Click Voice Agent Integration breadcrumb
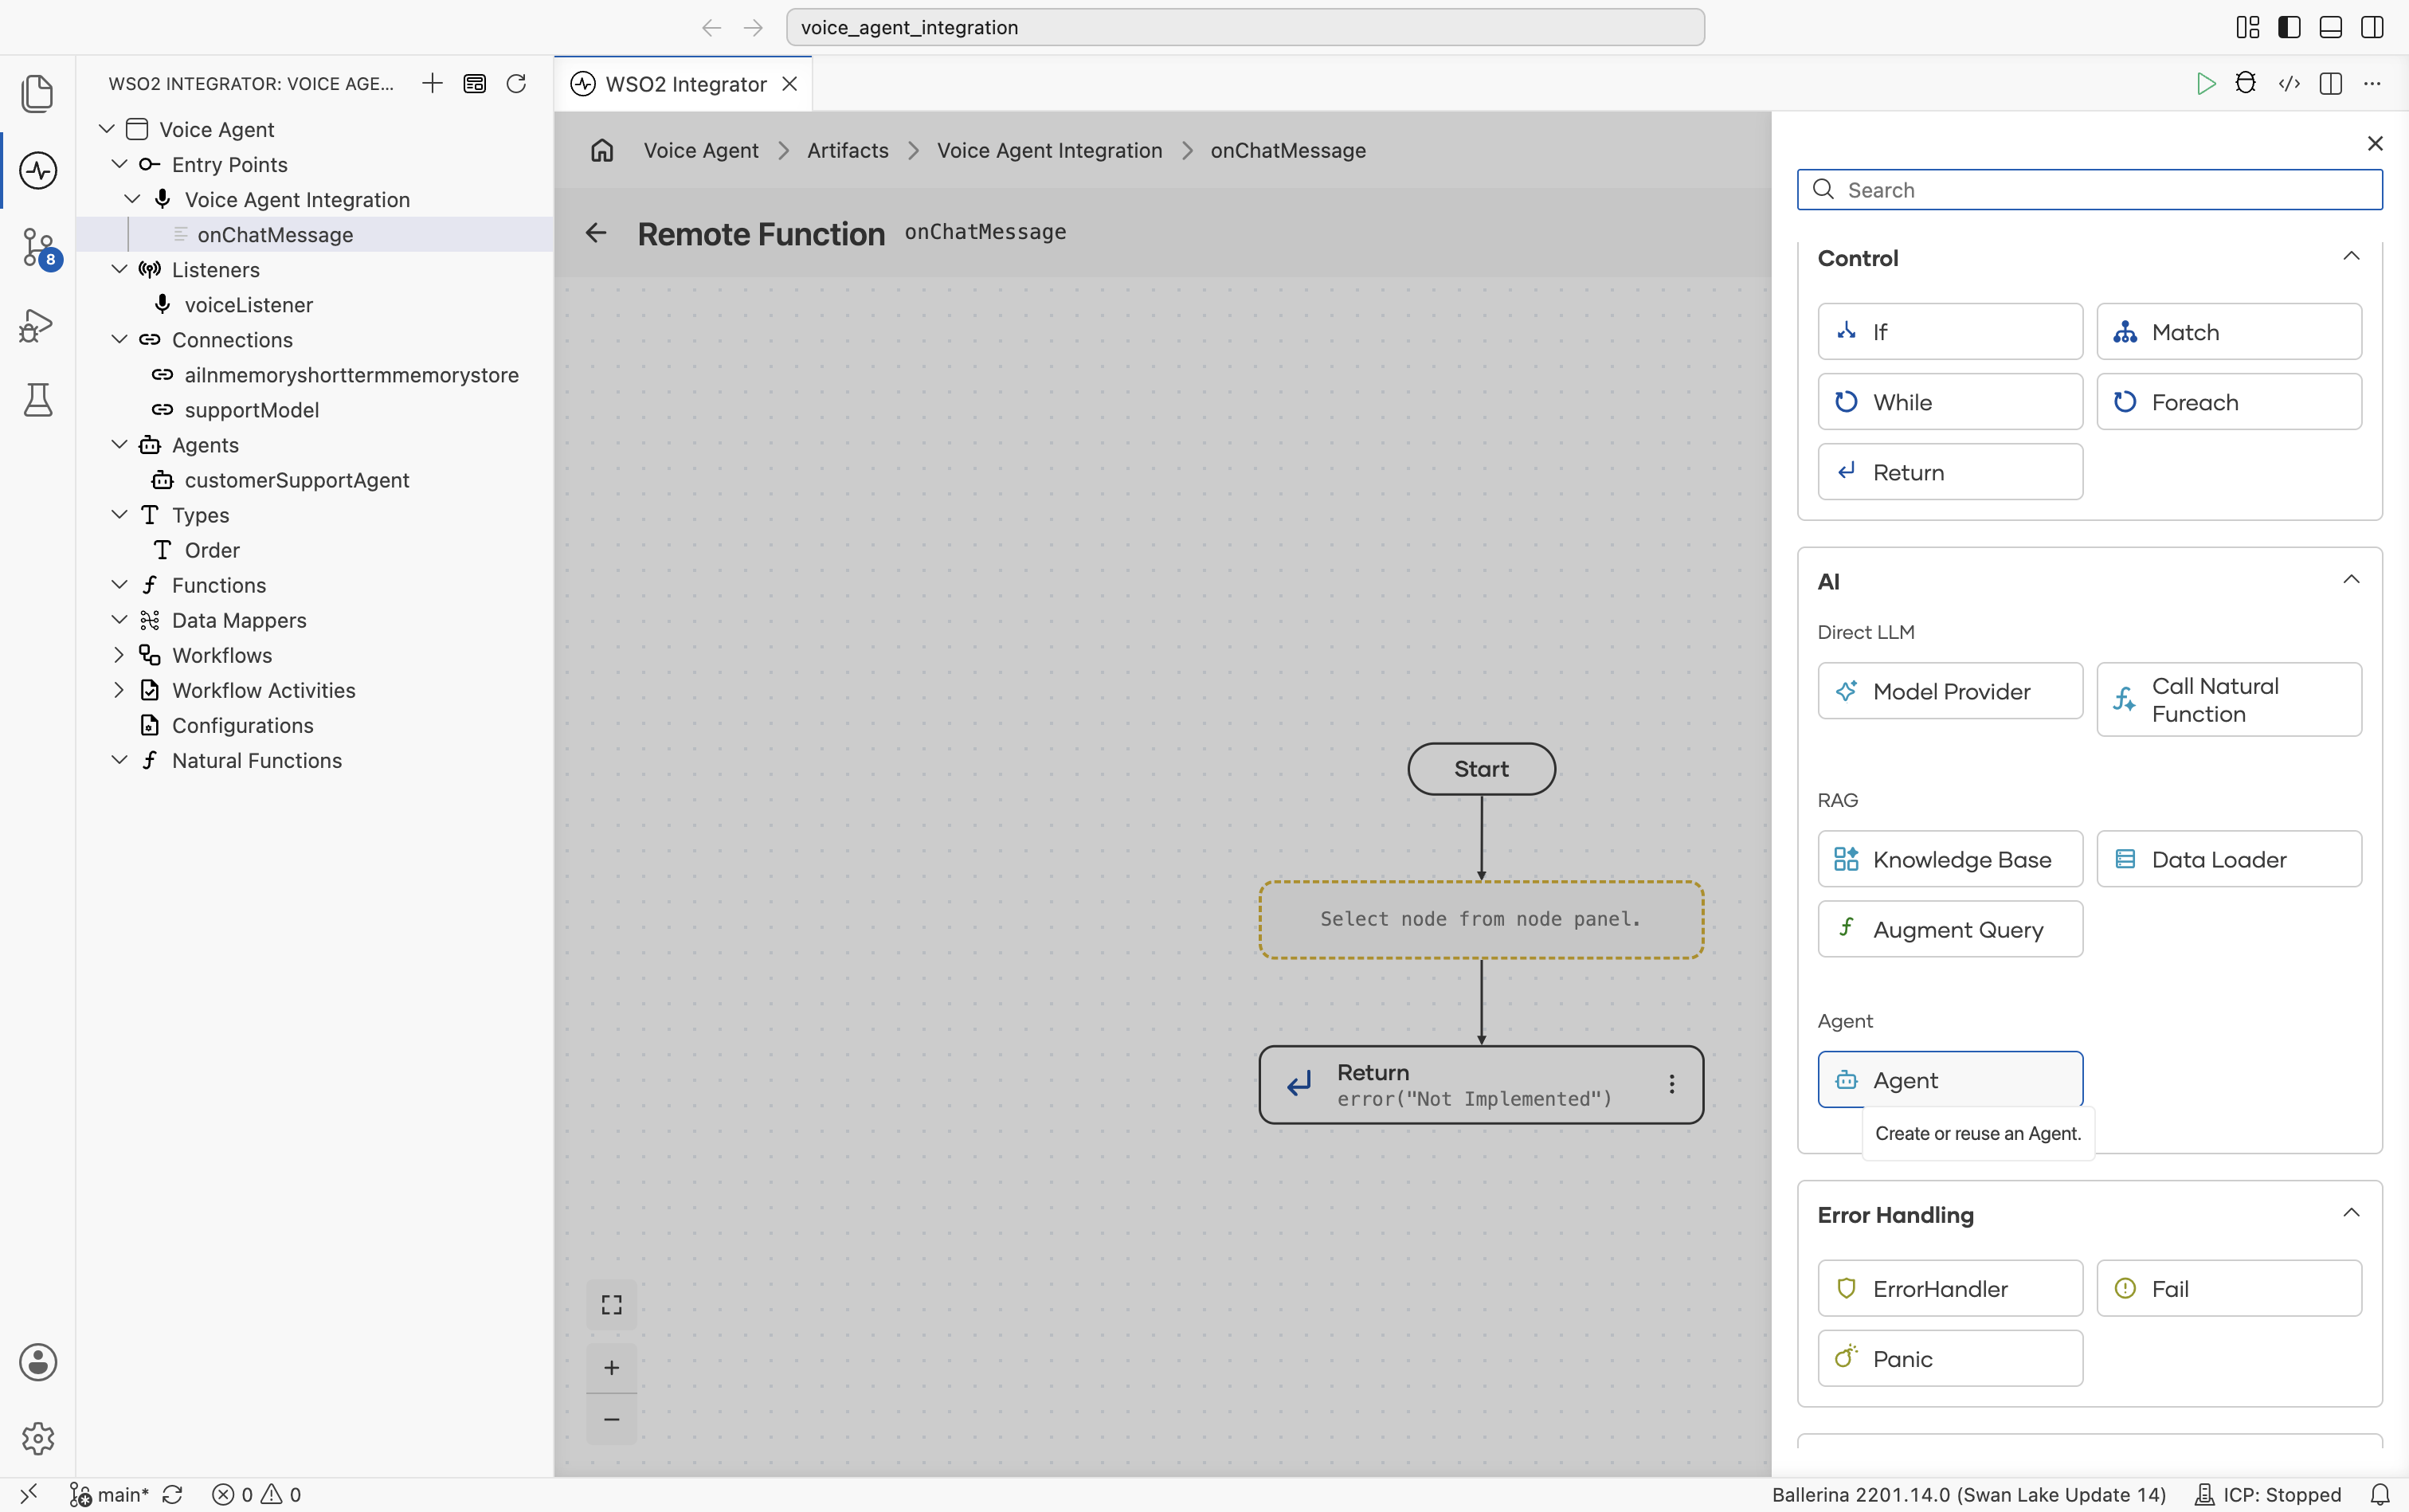 point(1049,150)
